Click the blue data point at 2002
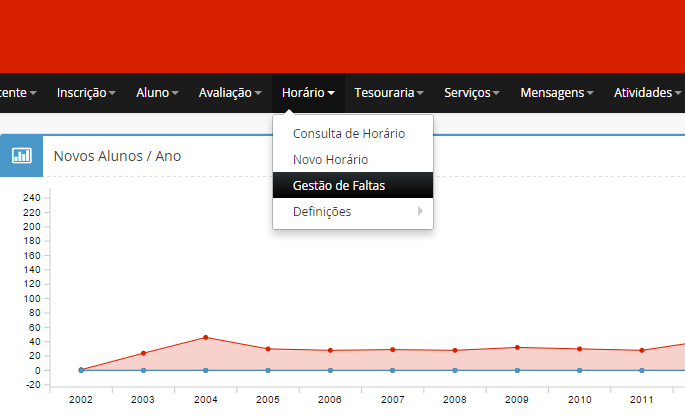 (x=81, y=370)
